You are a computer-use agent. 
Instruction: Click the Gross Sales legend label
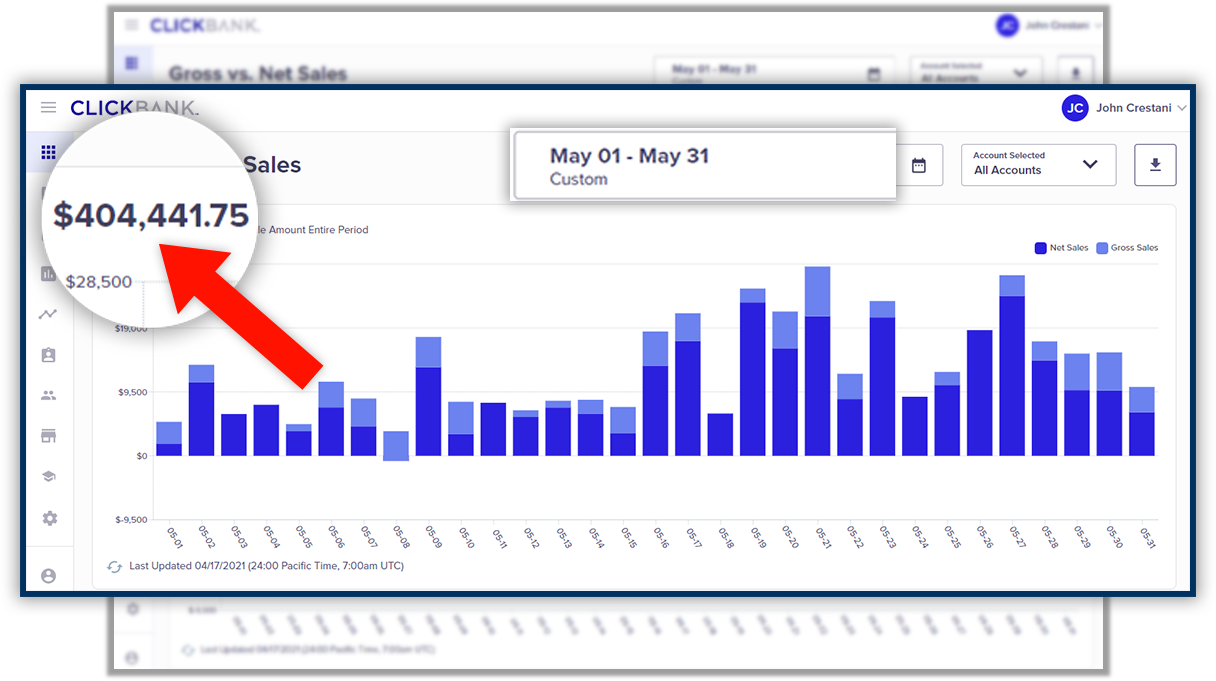(1135, 248)
